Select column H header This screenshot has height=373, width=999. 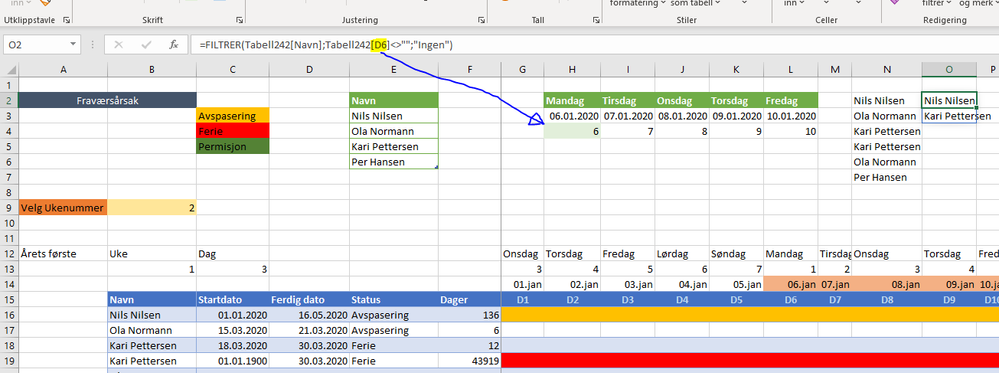click(572, 69)
